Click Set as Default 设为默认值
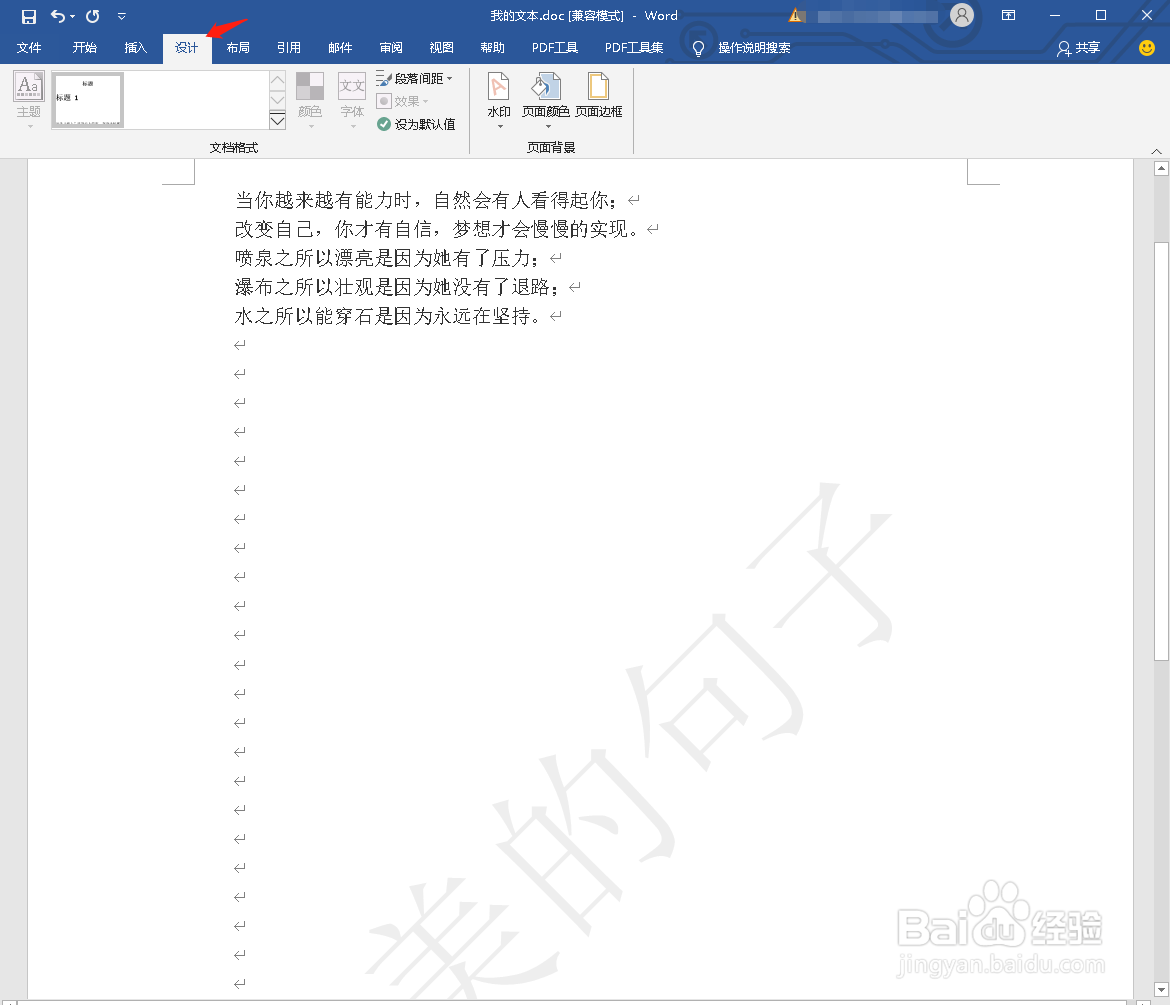1170x1005 pixels. pyautogui.click(x=416, y=124)
